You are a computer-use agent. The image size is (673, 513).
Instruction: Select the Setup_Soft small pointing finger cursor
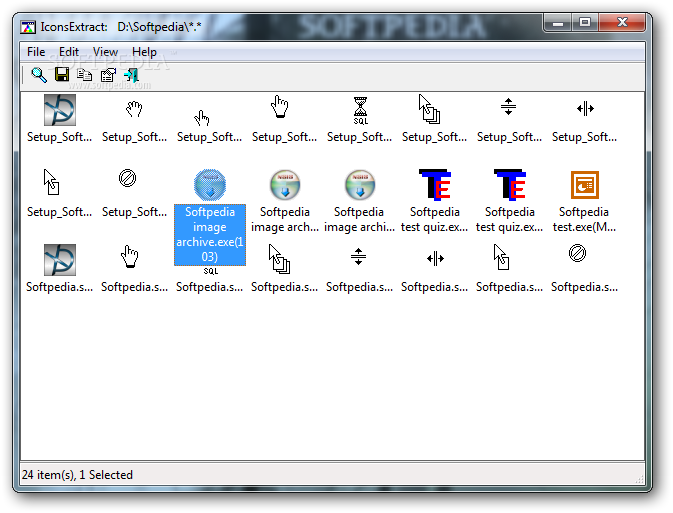click(x=201, y=118)
